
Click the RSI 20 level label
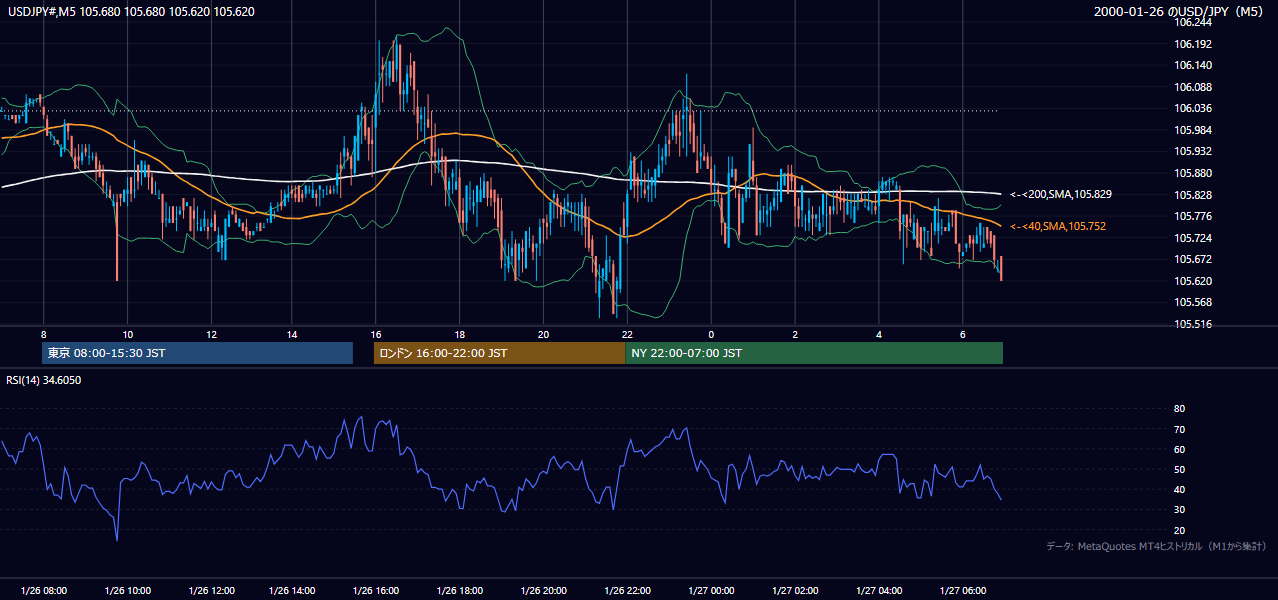tap(1179, 530)
